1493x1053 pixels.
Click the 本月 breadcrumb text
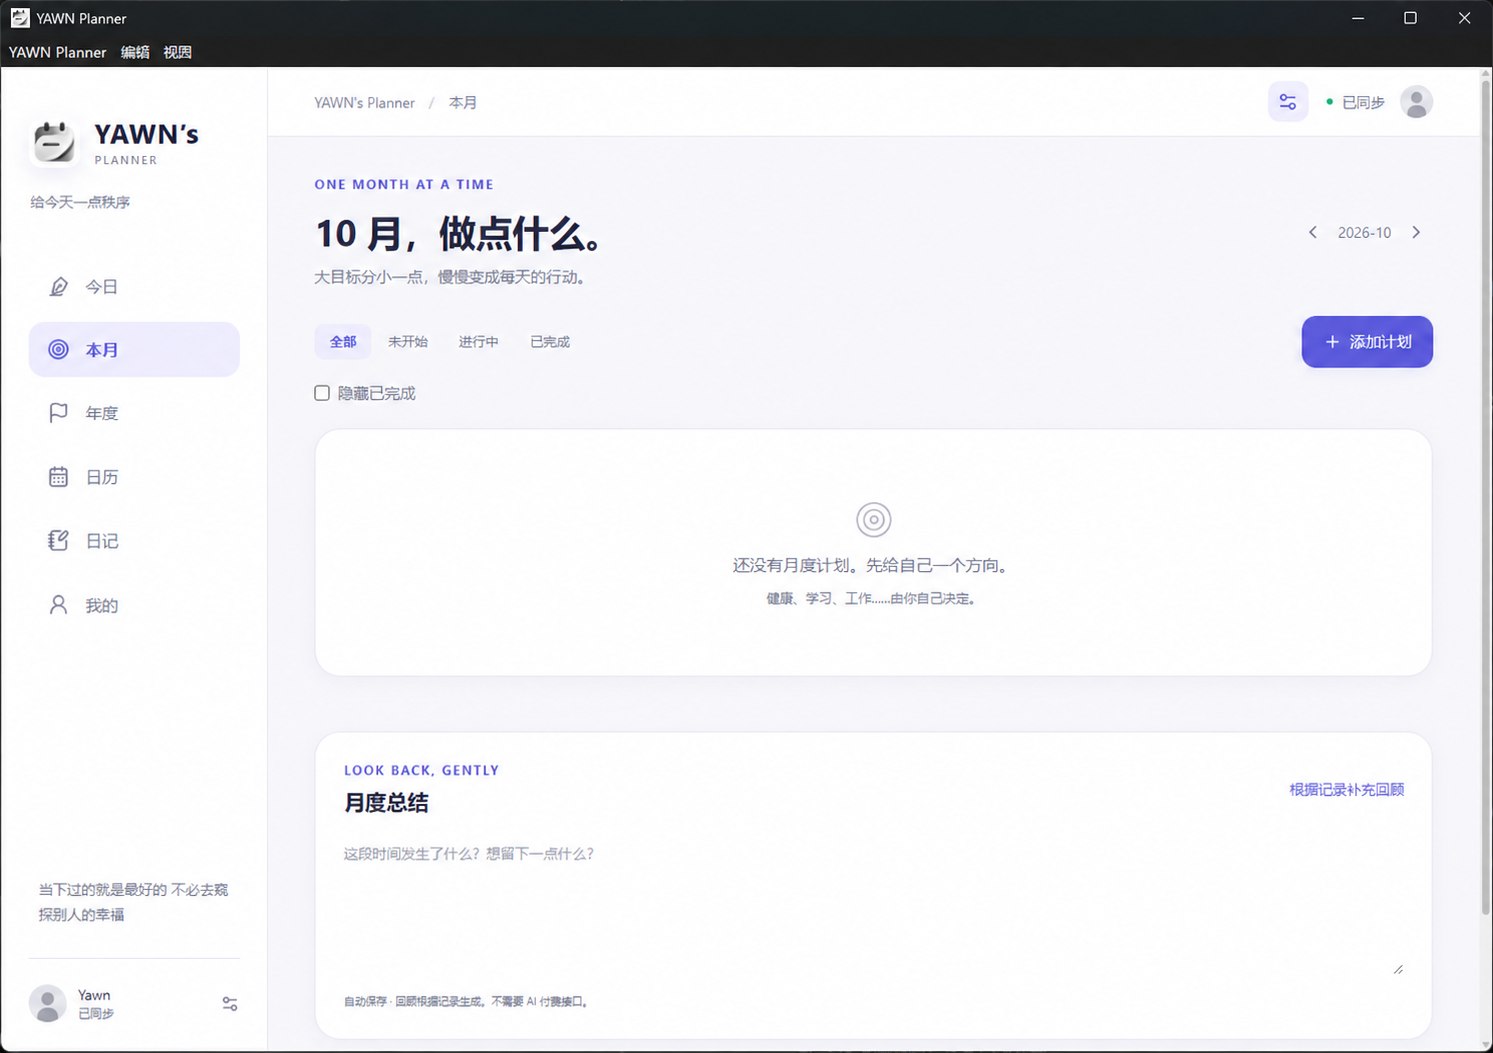pyautogui.click(x=463, y=103)
